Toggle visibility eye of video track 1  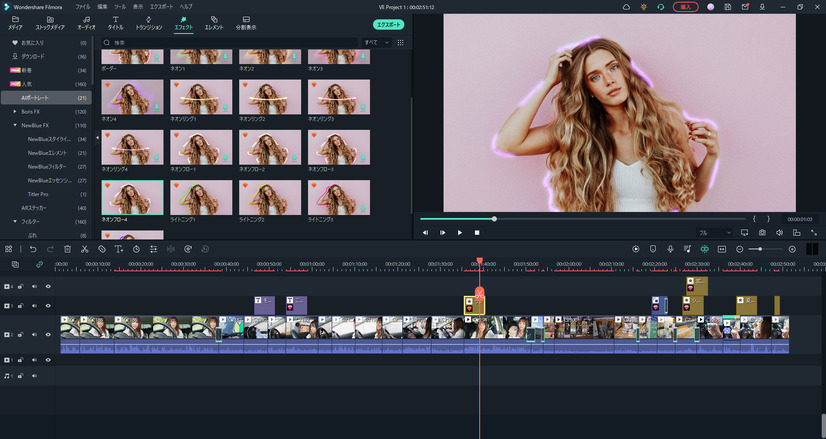pyautogui.click(x=48, y=360)
